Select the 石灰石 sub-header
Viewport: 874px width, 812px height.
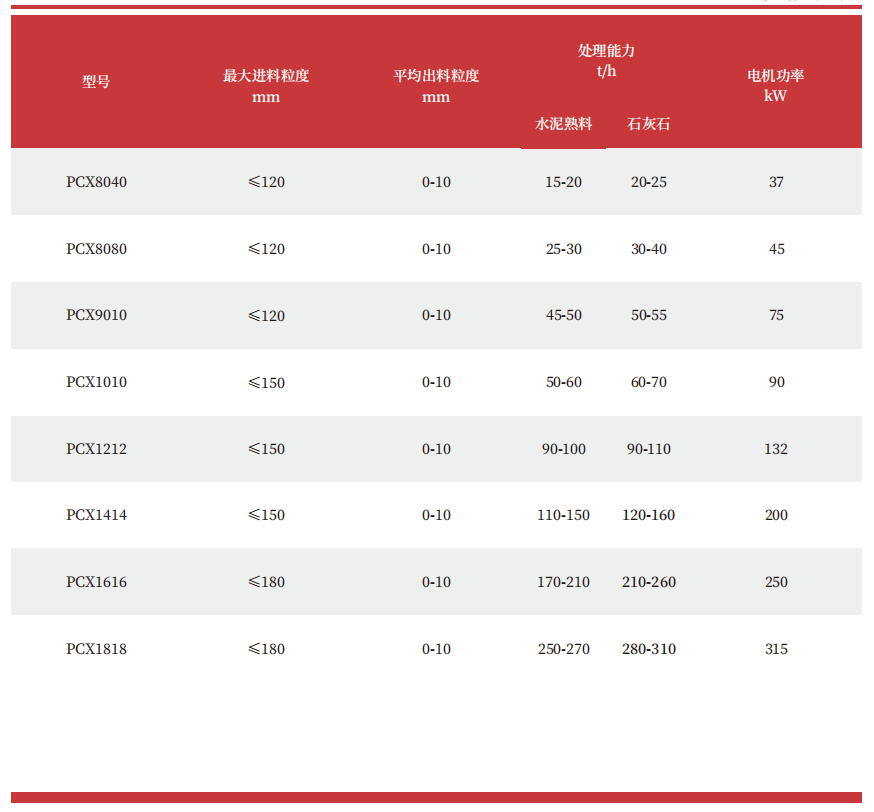tap(648, 125)
